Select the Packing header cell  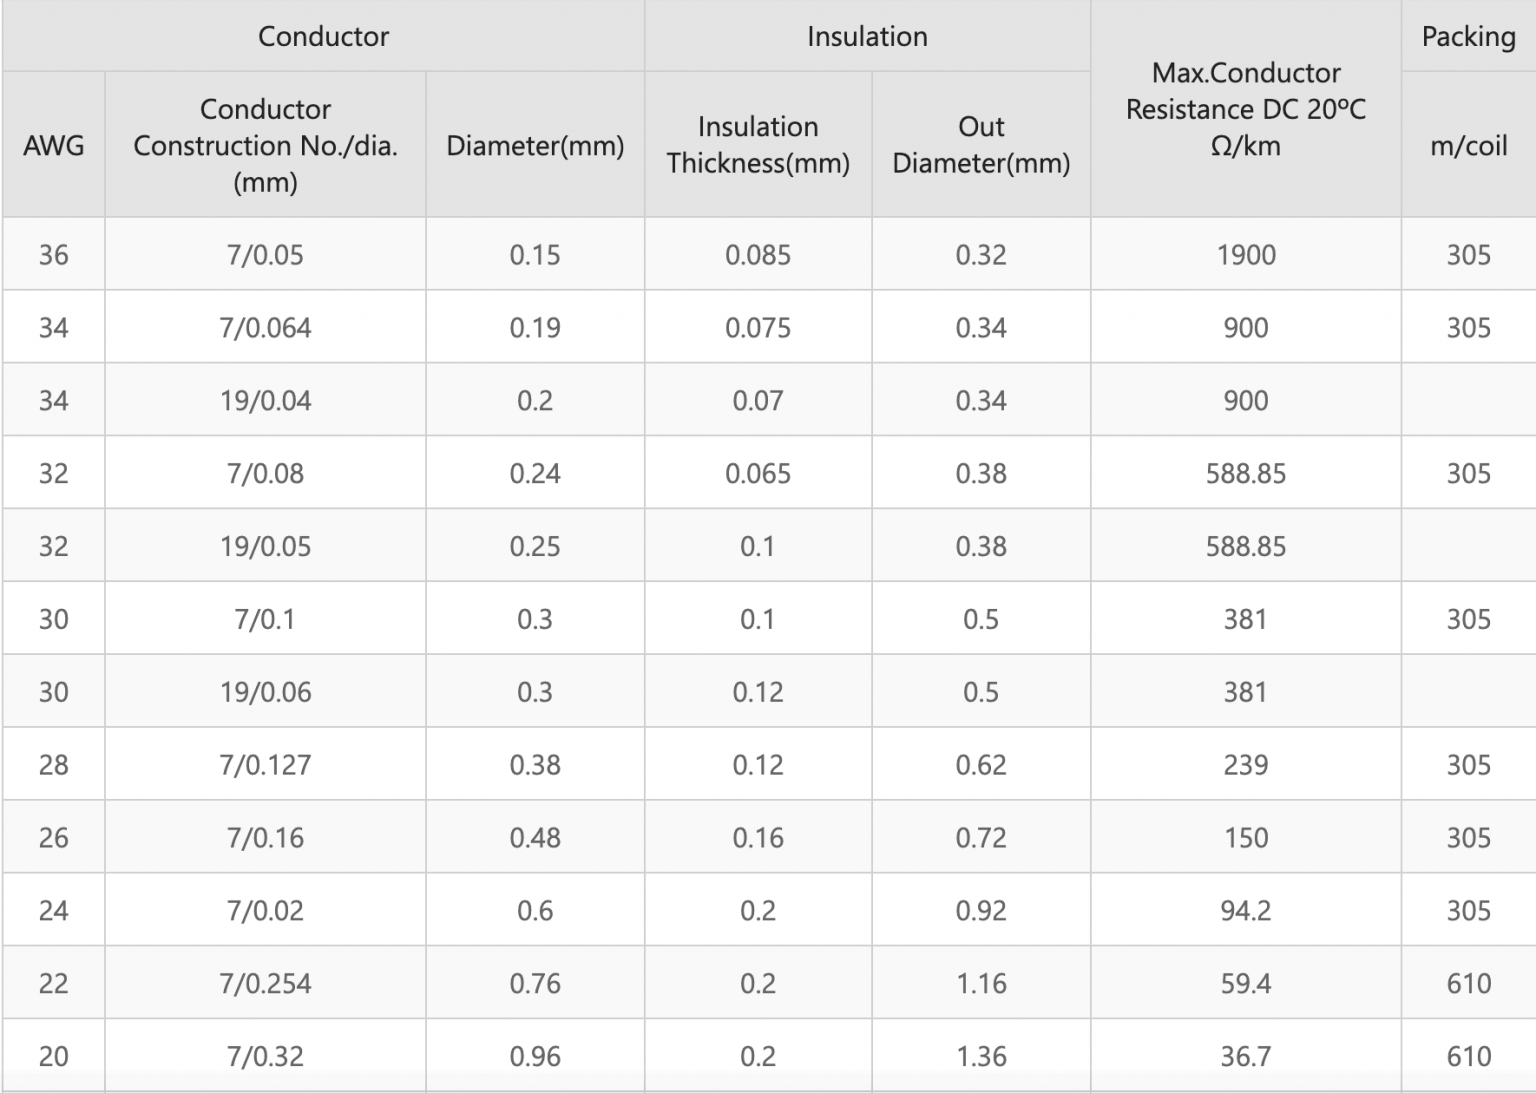coord(1468,36)
